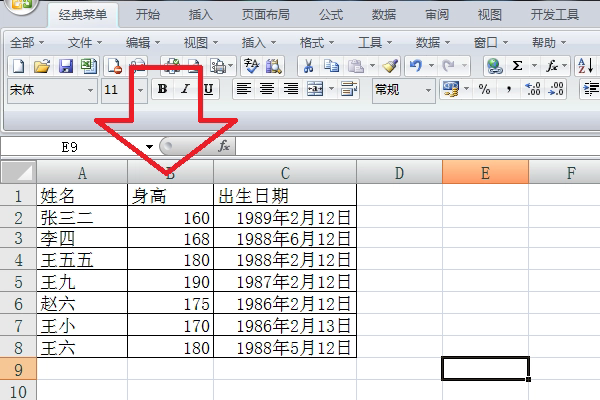600x400 pixels.
Task: Run the spelling check icon
Action: (251, 66)
